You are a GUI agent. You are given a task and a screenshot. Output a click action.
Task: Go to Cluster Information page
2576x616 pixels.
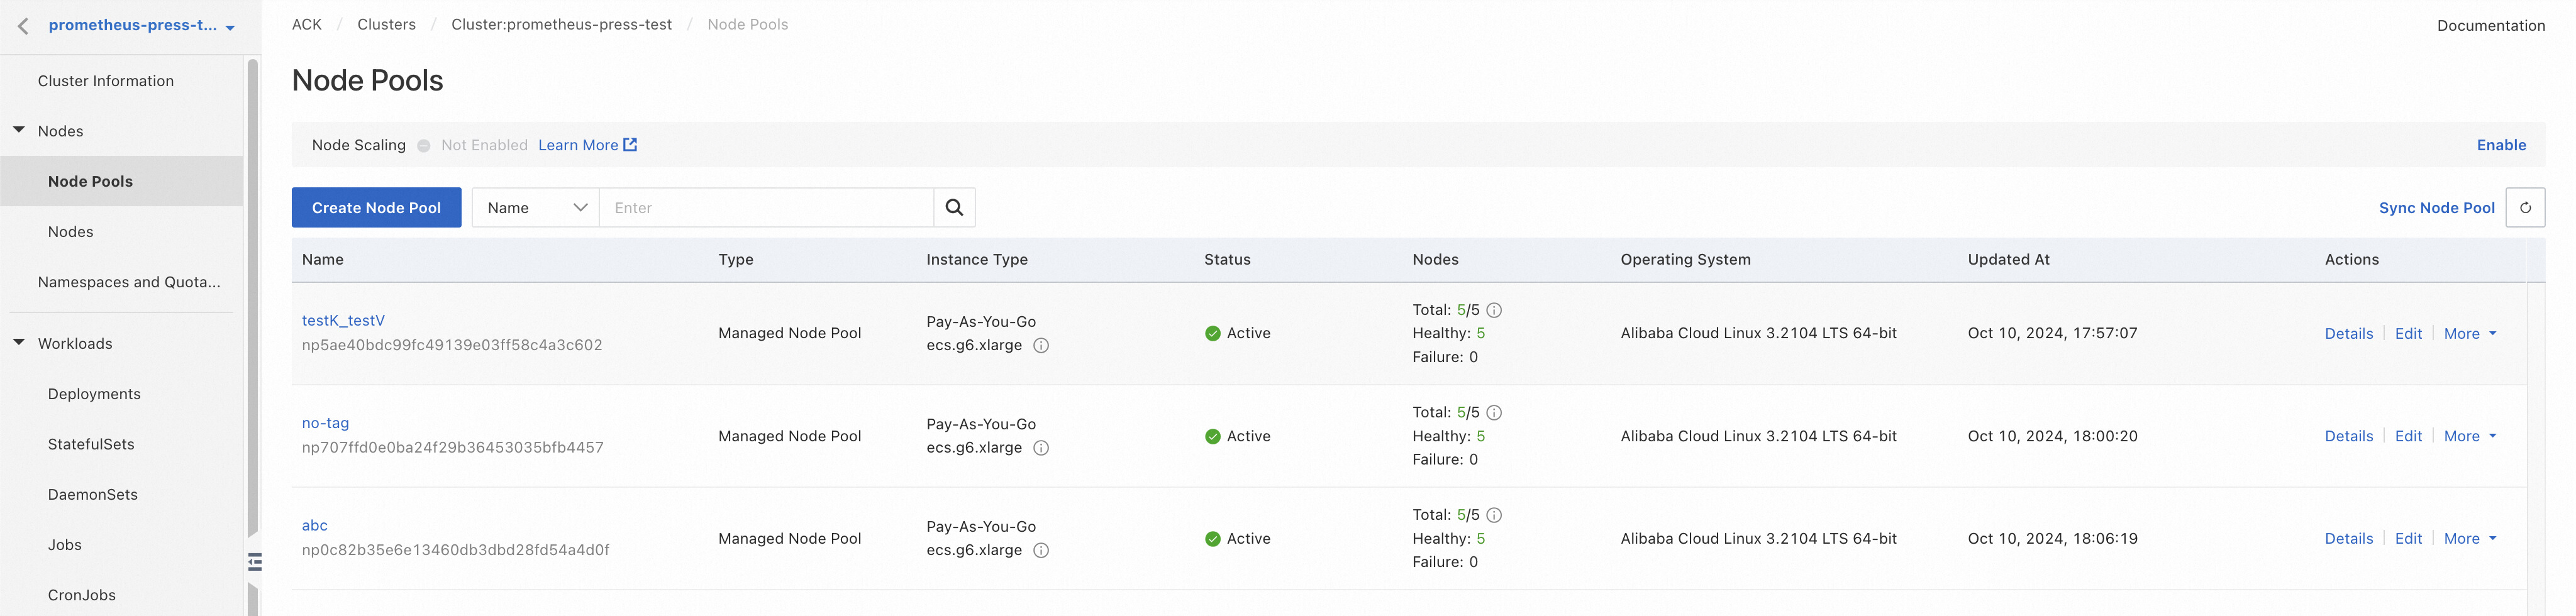[x=106, y=81]
